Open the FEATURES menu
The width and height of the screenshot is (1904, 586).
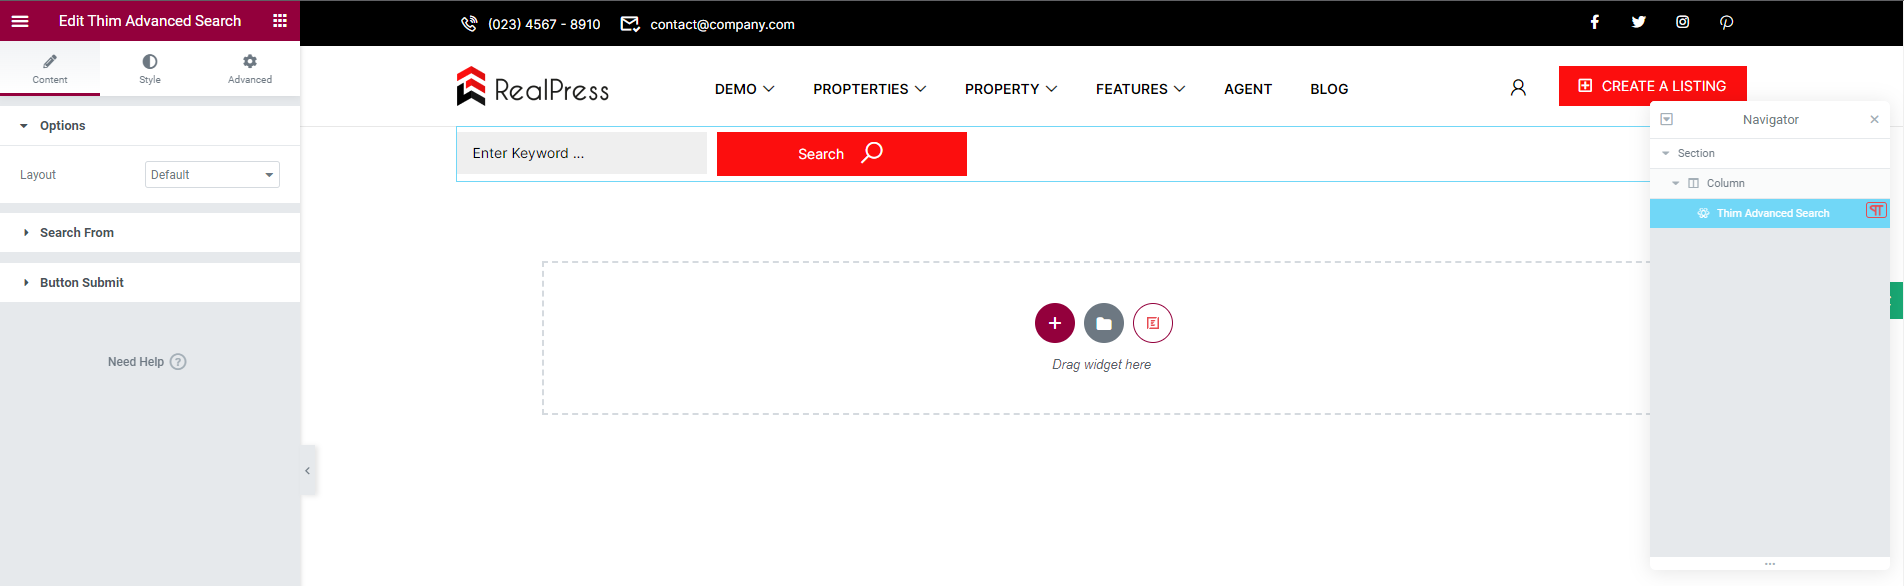point(1141,89)
